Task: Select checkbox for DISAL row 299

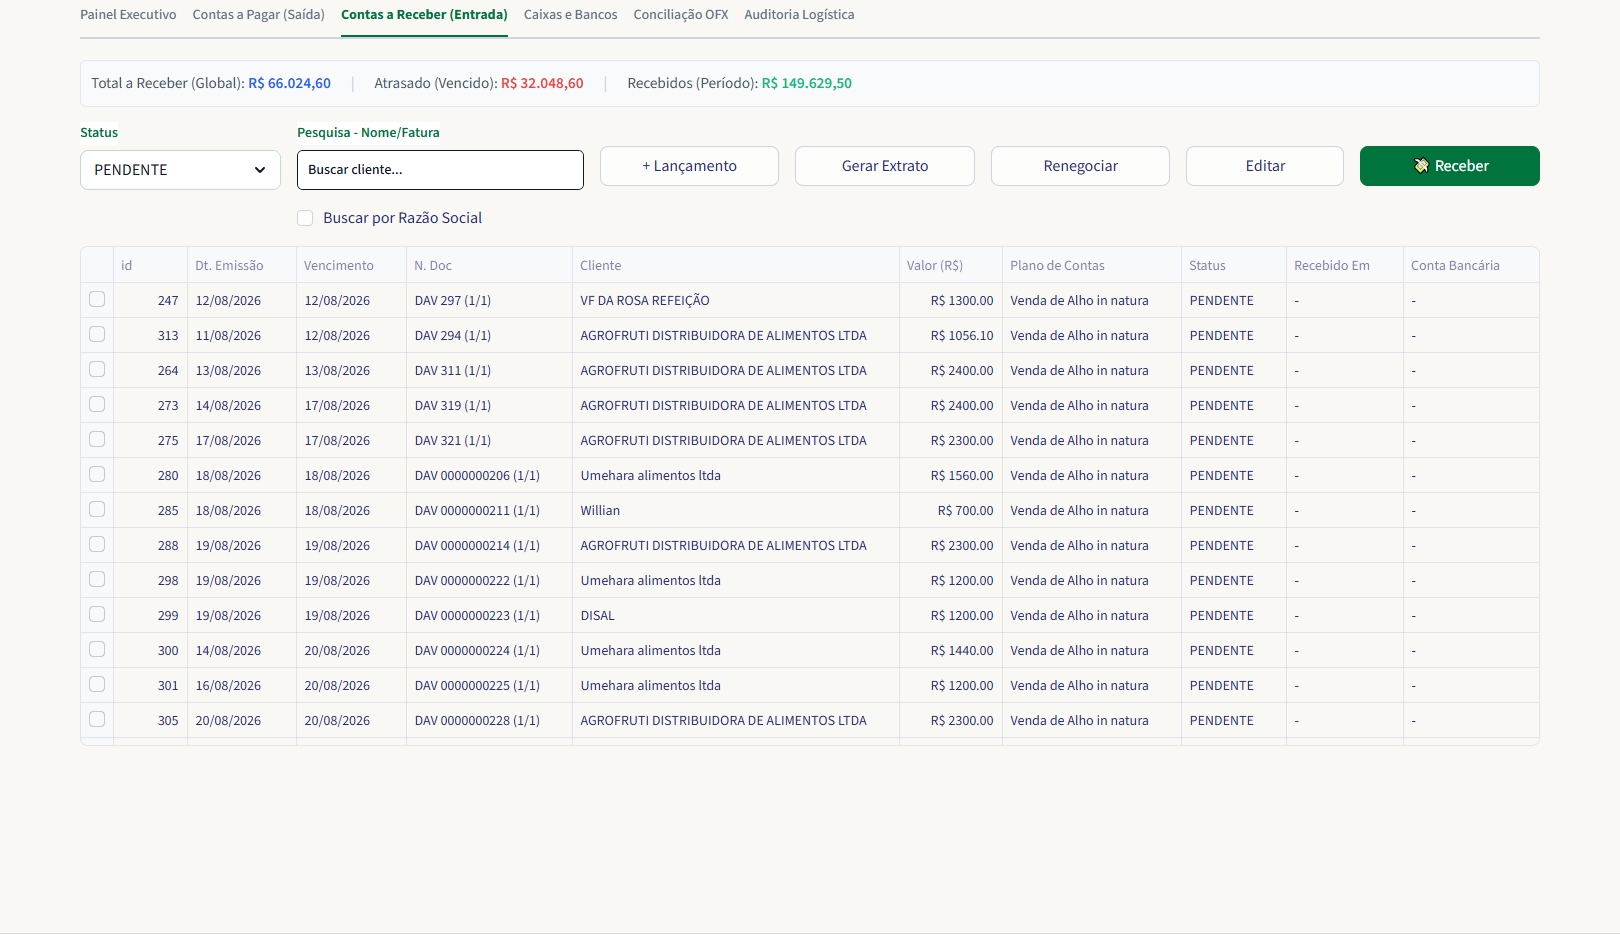Action: tap(97, 614)
